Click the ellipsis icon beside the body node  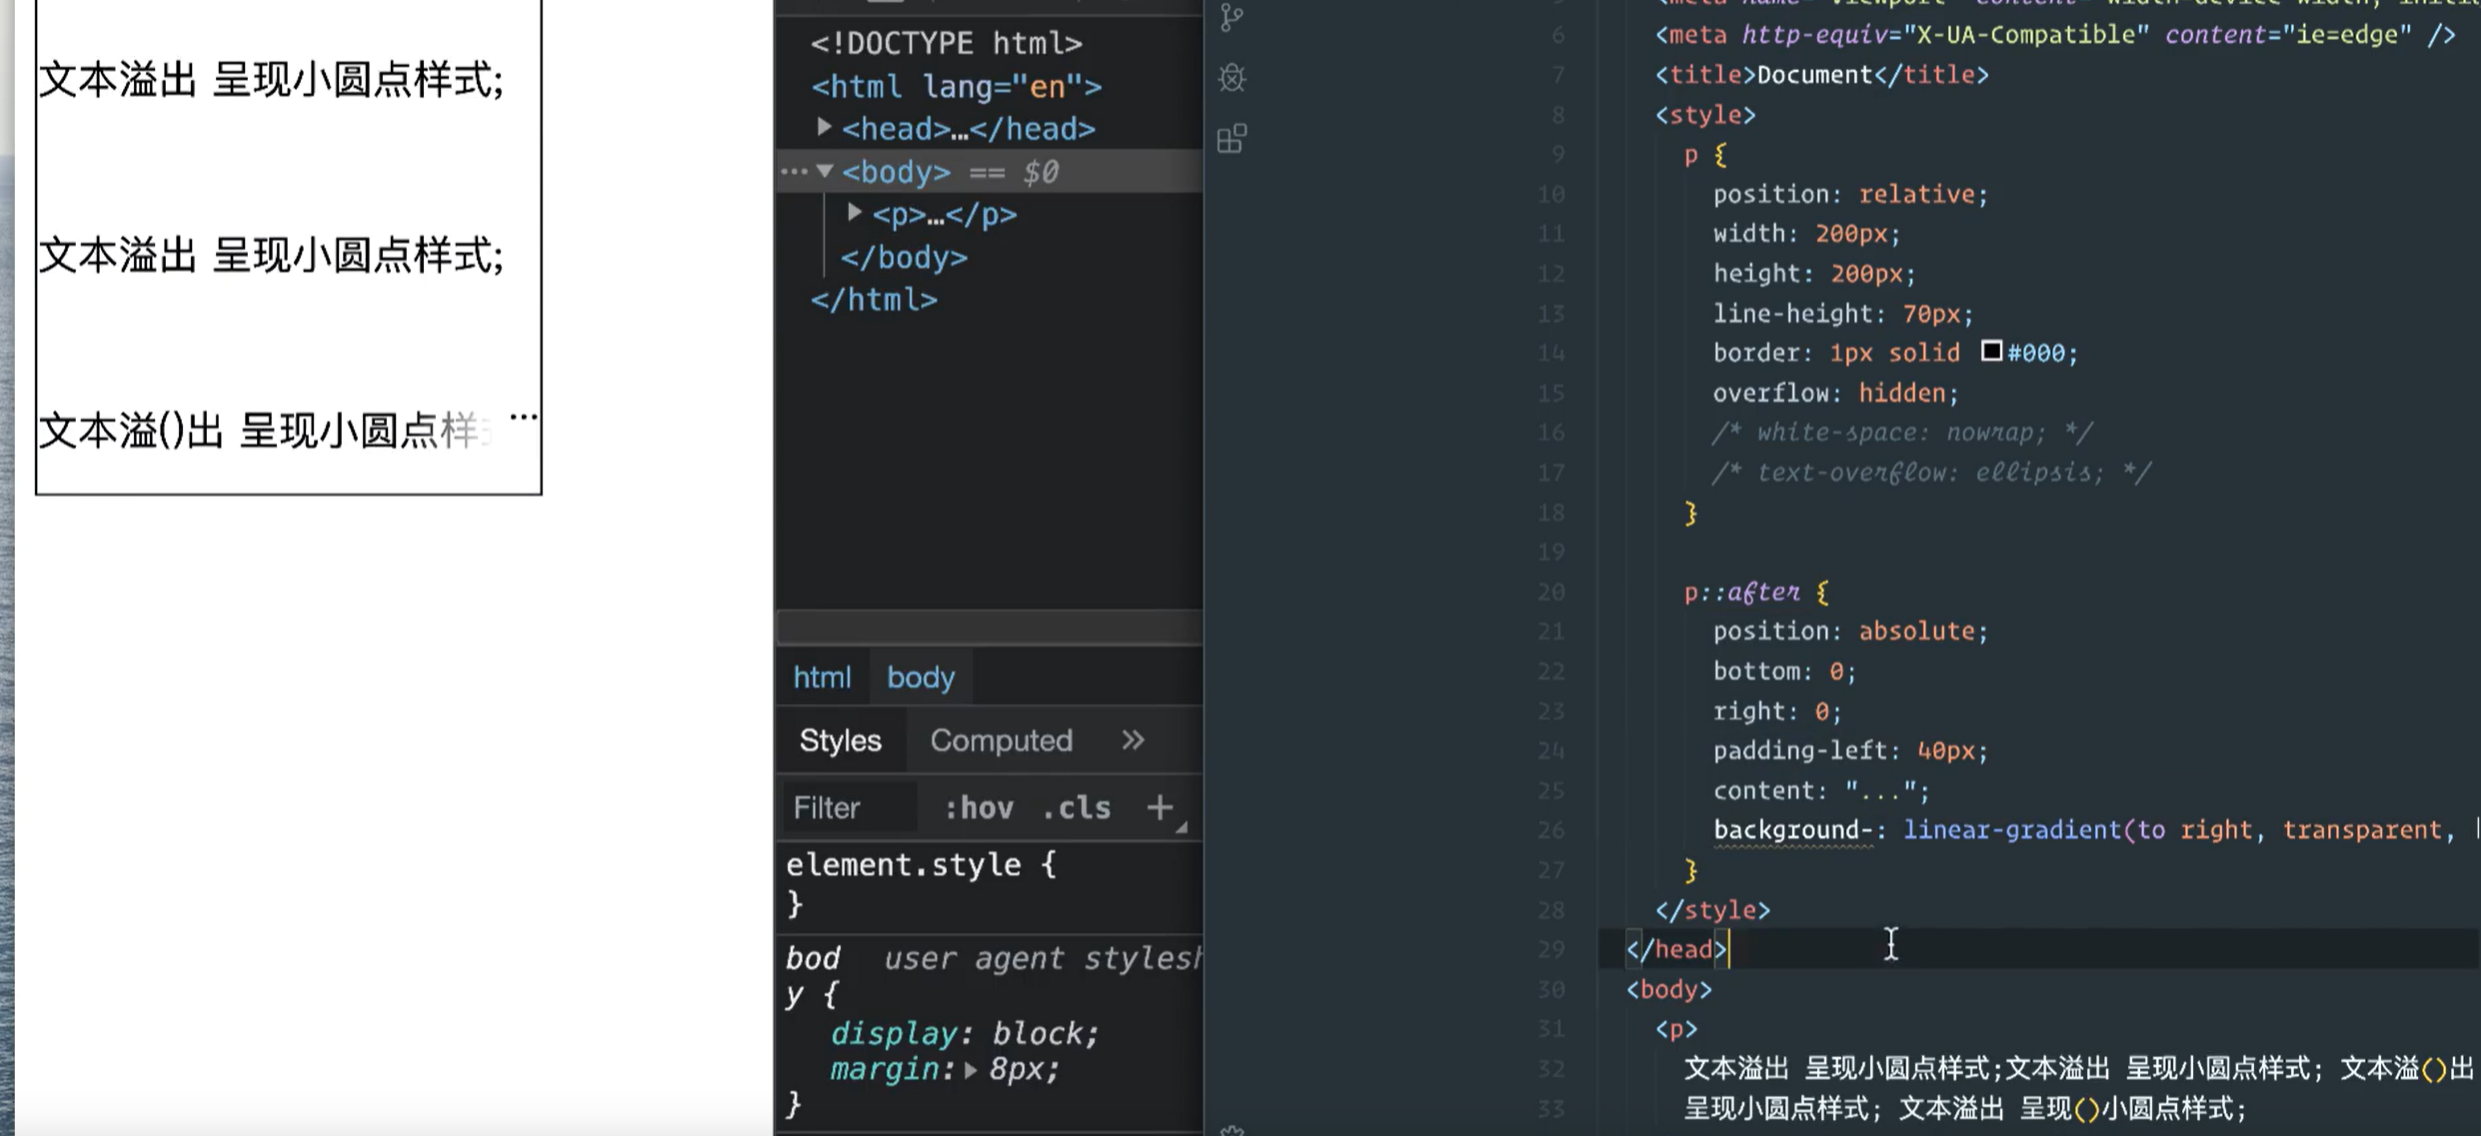click(x=794, y=172)
